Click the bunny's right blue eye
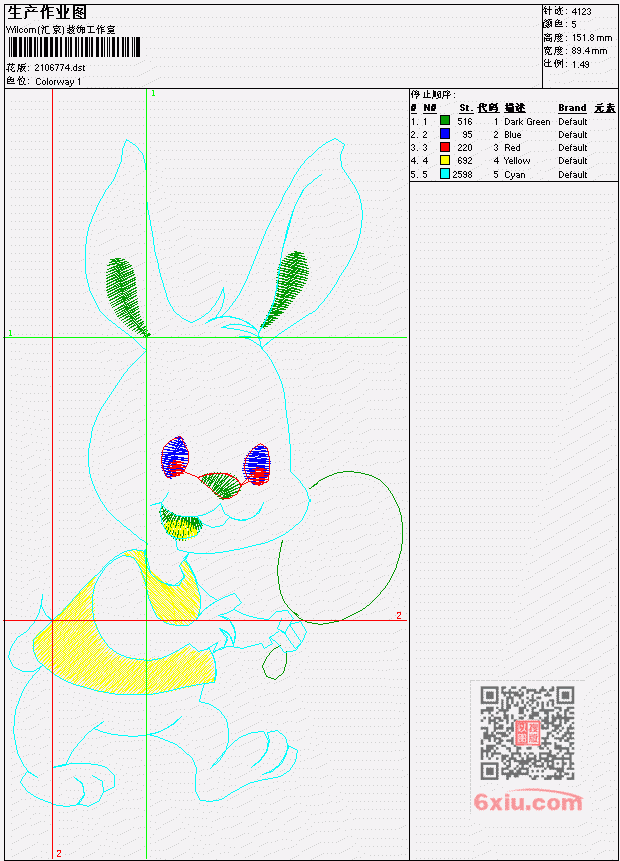The width and height of the screenshot is (620, 861). pyautogui.click(x=256, y=464)
